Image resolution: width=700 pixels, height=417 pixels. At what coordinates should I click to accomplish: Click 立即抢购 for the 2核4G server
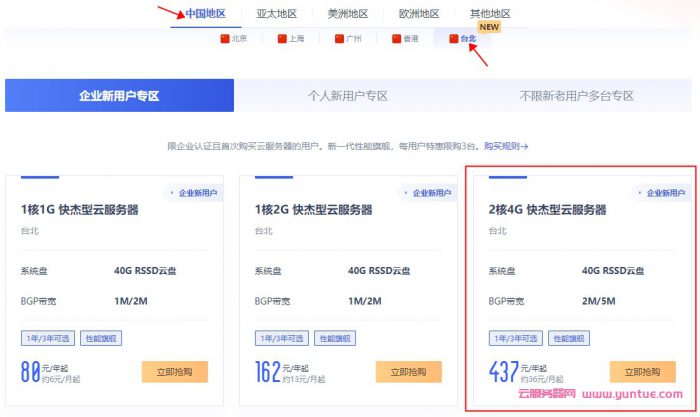click(x=642, y=372)
